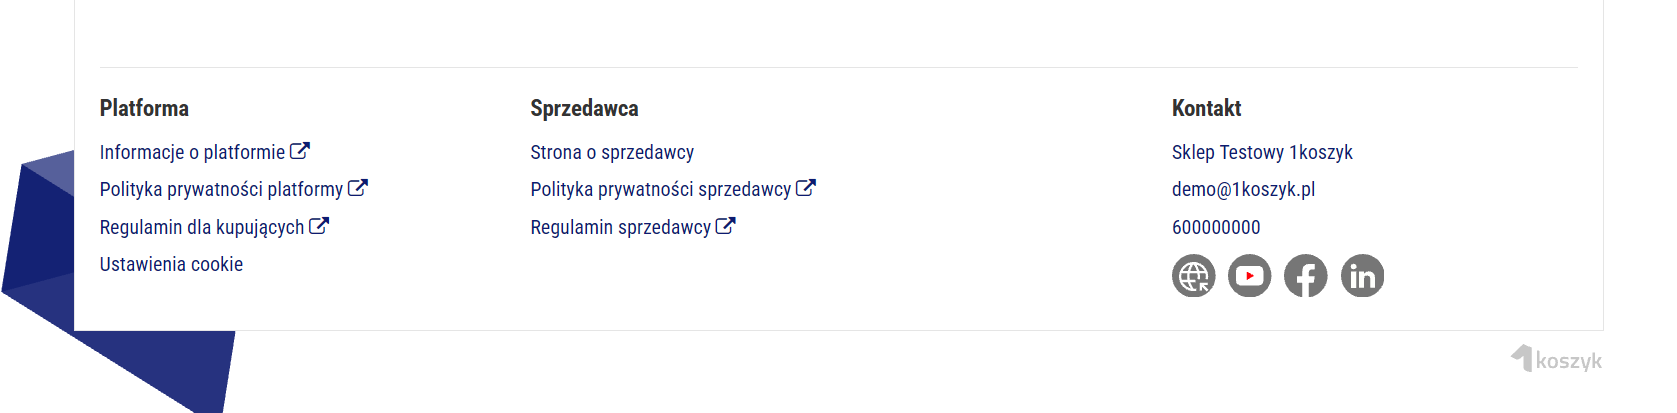Open the Facebook social icon
The height and width of the screenshot is (413, 1677).
[1305, 276]
